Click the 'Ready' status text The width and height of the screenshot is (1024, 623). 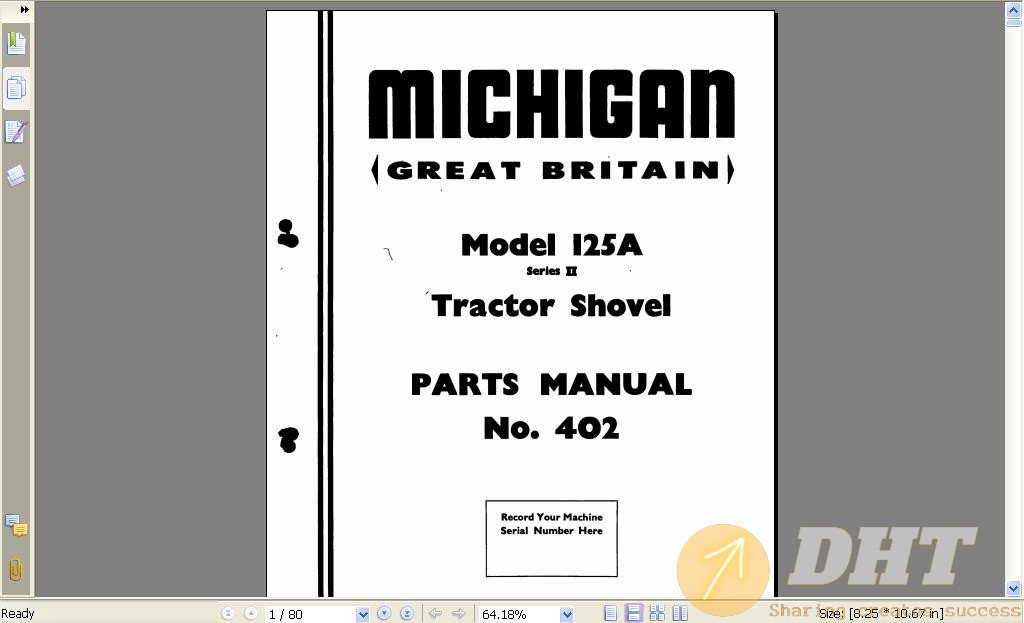18,614
